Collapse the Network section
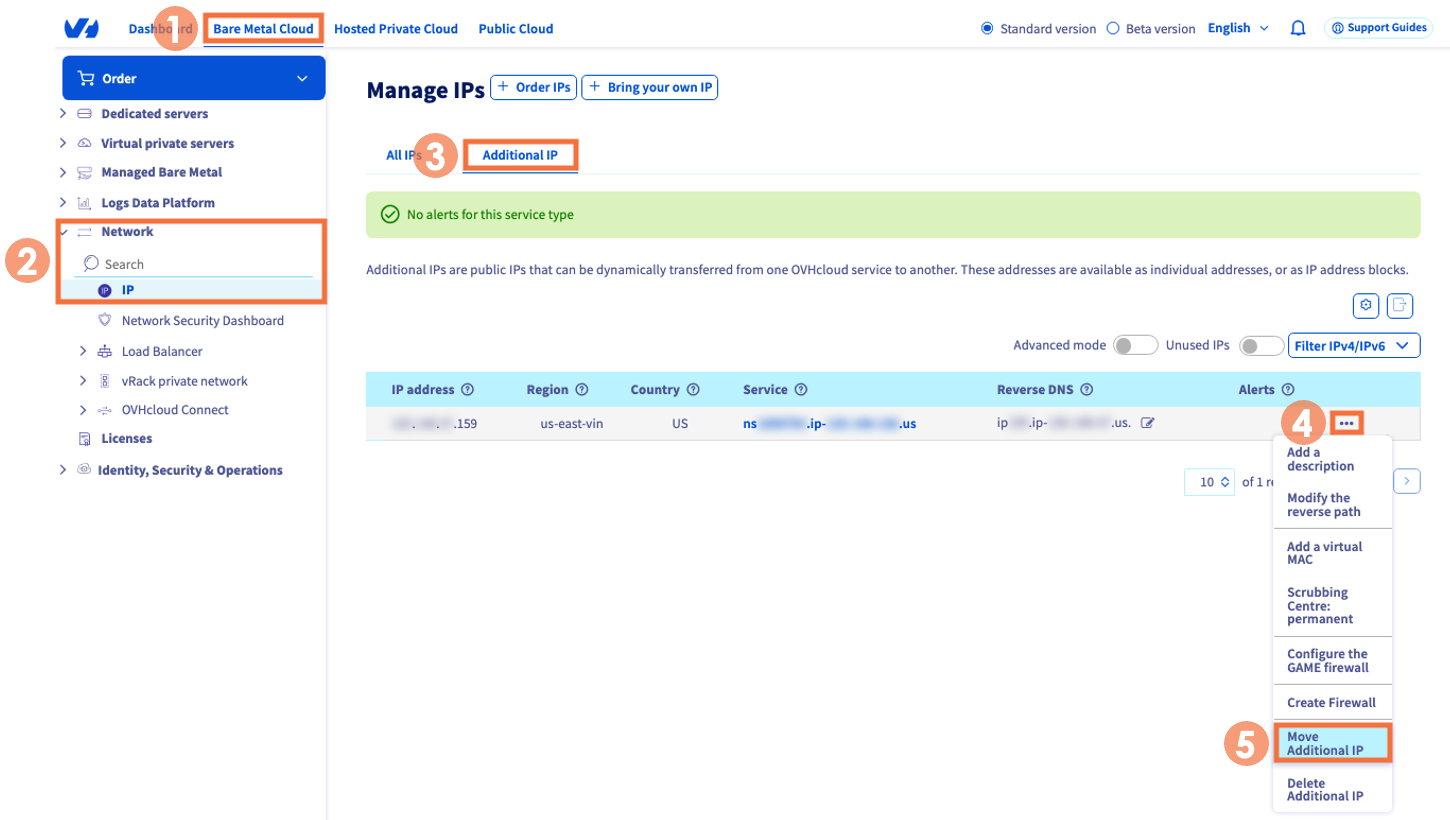The width and height of the screenshot is (1450, 820). (x=64, y=231)
